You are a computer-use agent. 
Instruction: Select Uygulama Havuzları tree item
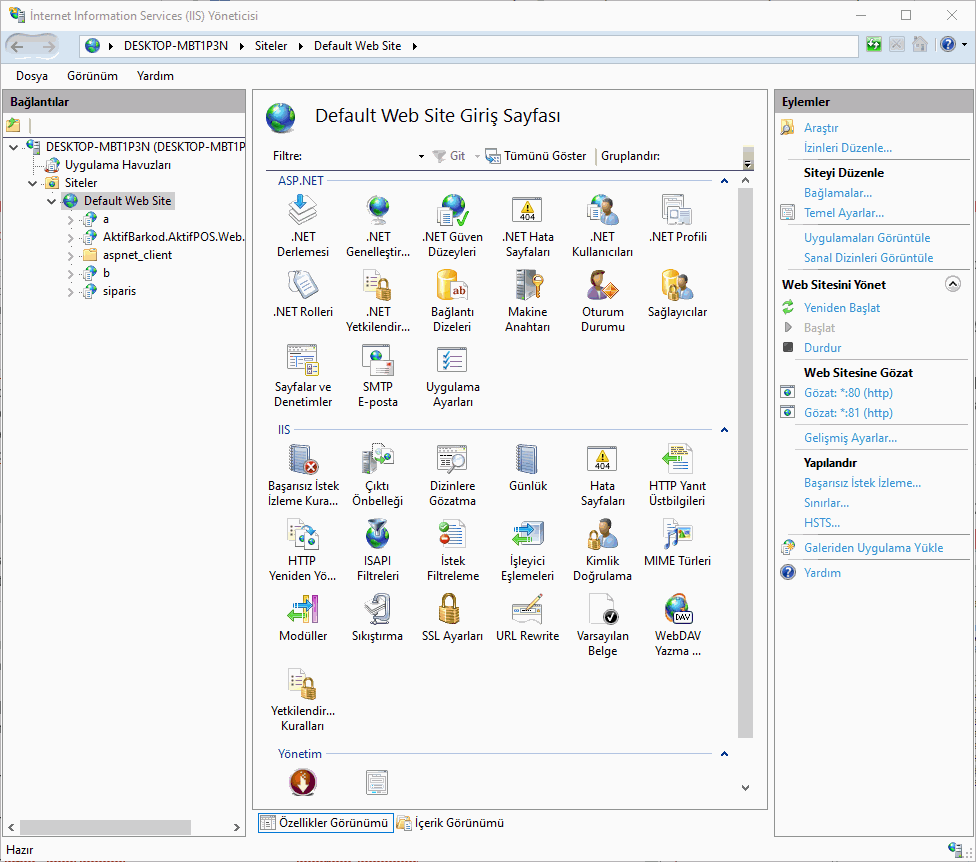click(x=118, y=165)
